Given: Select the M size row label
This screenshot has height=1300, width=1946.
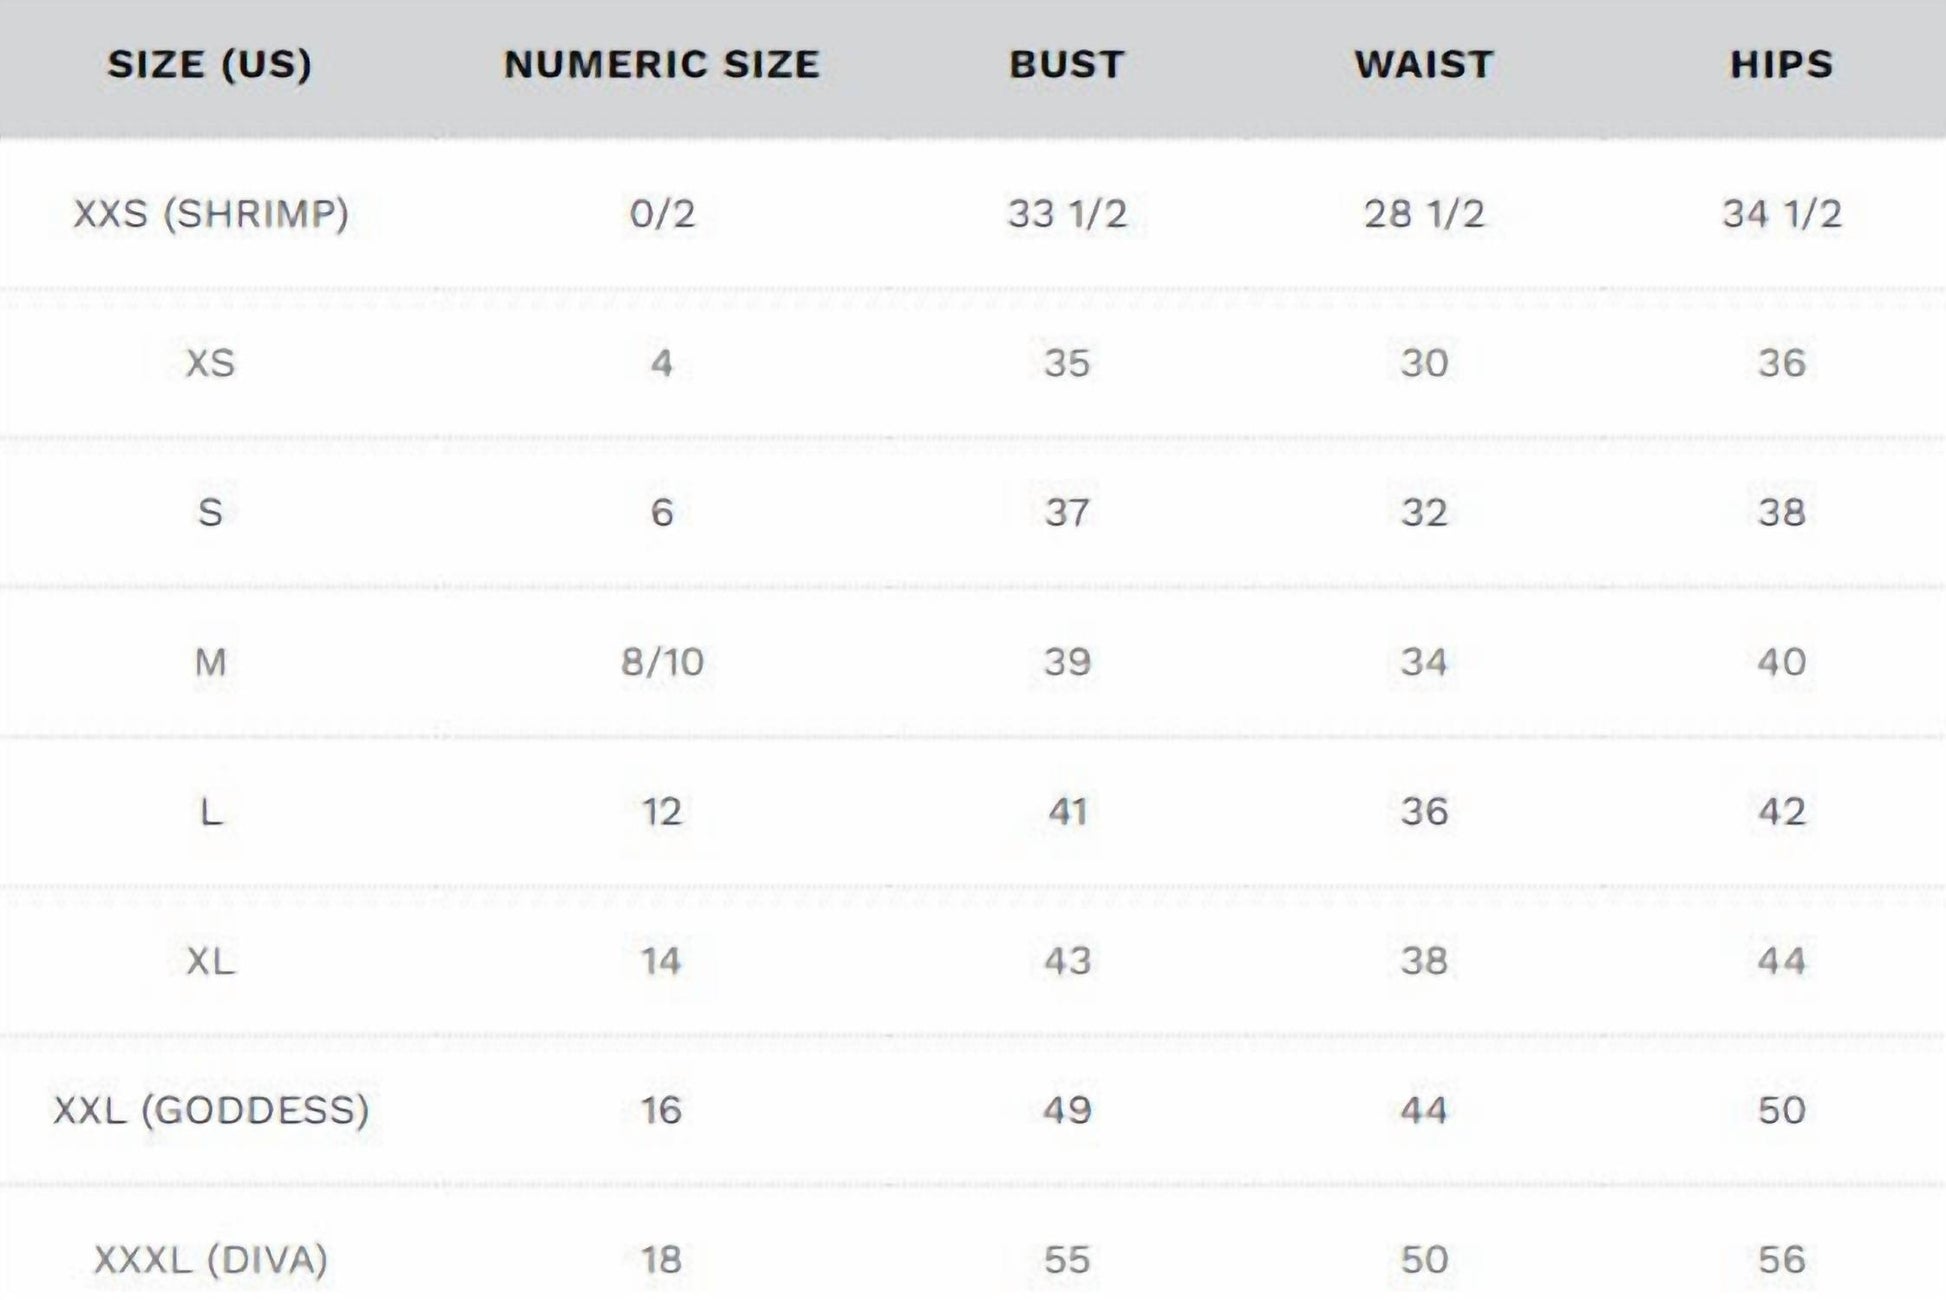Looking at the screenshot, I should click(x=210, y=662).
